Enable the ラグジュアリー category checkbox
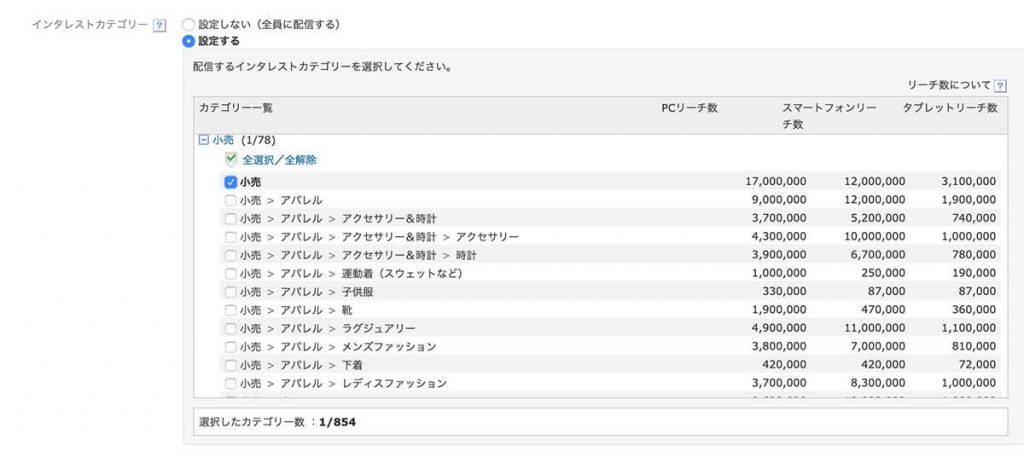1024x457 pixels. pos(231,328)
